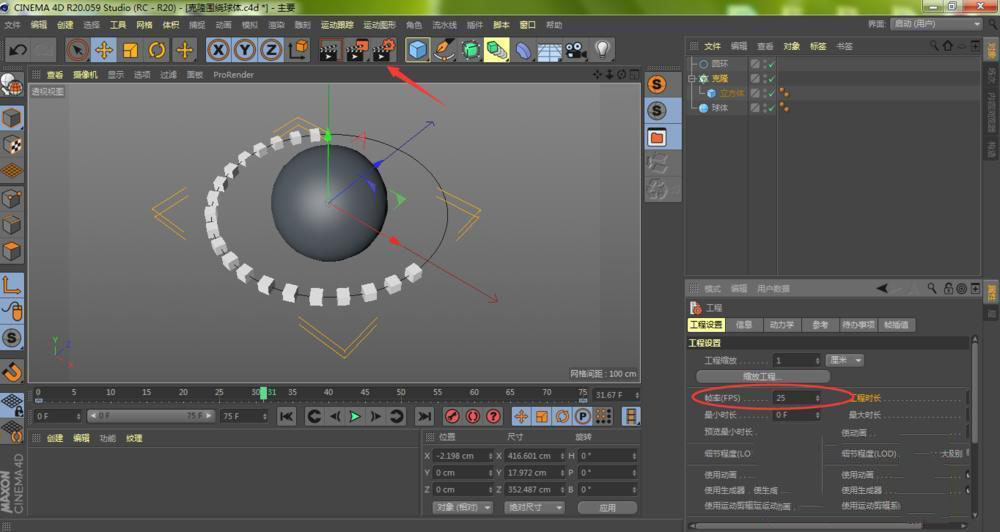Toggle the green check of 克隆
This screenshot has height=532, width=1000.
tap(772, 78)
